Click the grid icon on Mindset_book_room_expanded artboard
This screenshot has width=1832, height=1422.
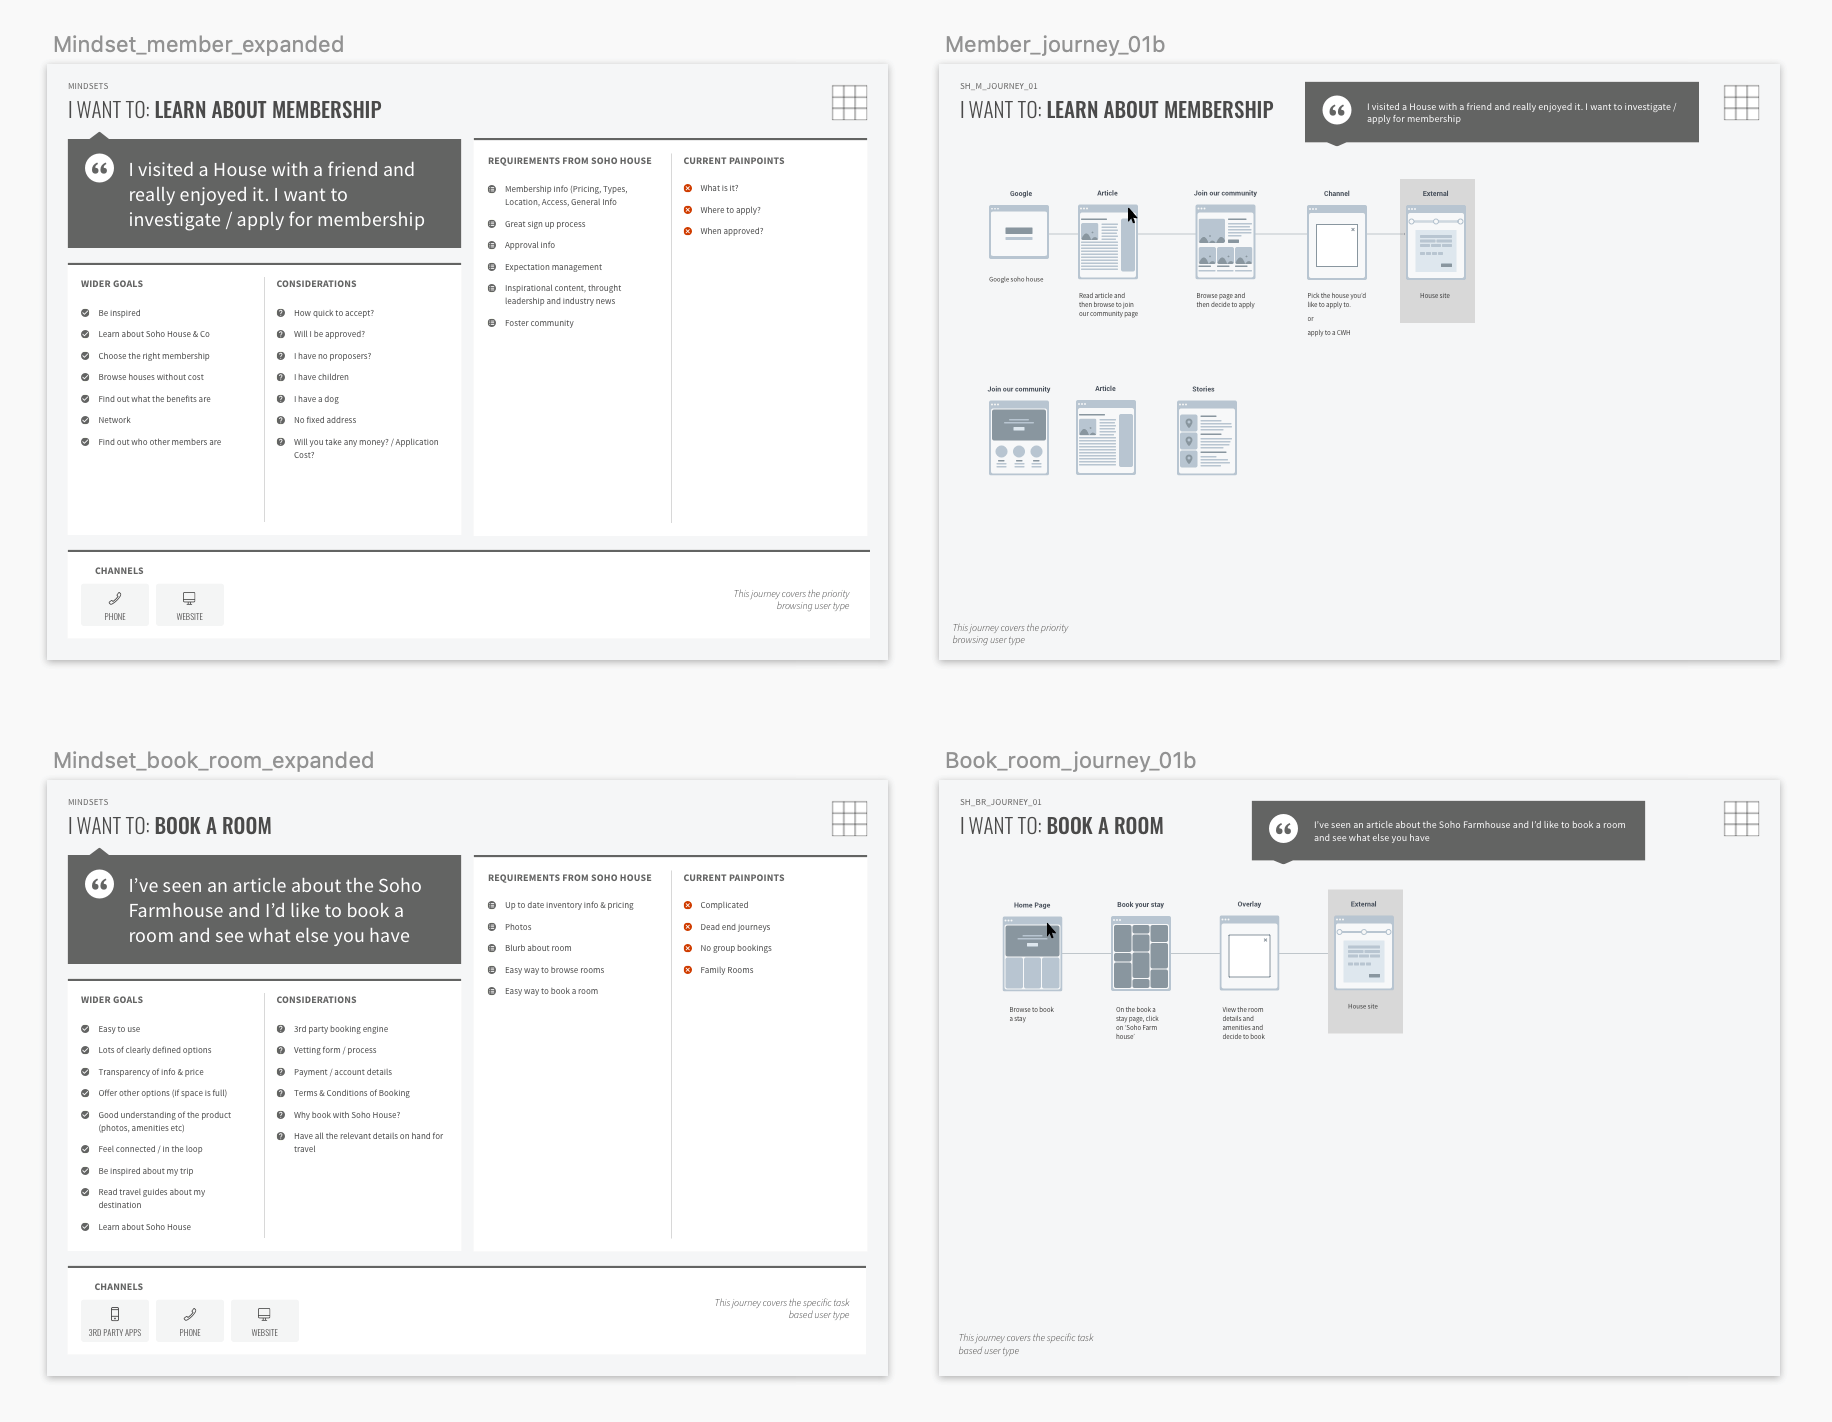click(x=849, y=819)
